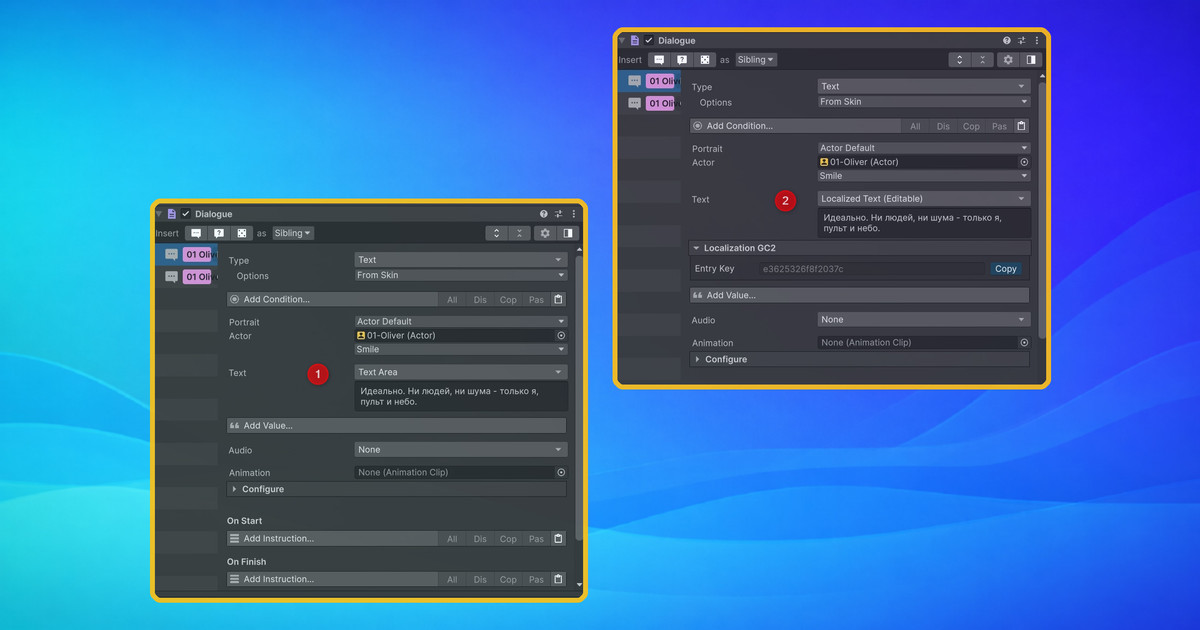The image size is (1200, 630).
Task: Open Sibling dropdown in left Dialogue panel
Action: (293, 233)
